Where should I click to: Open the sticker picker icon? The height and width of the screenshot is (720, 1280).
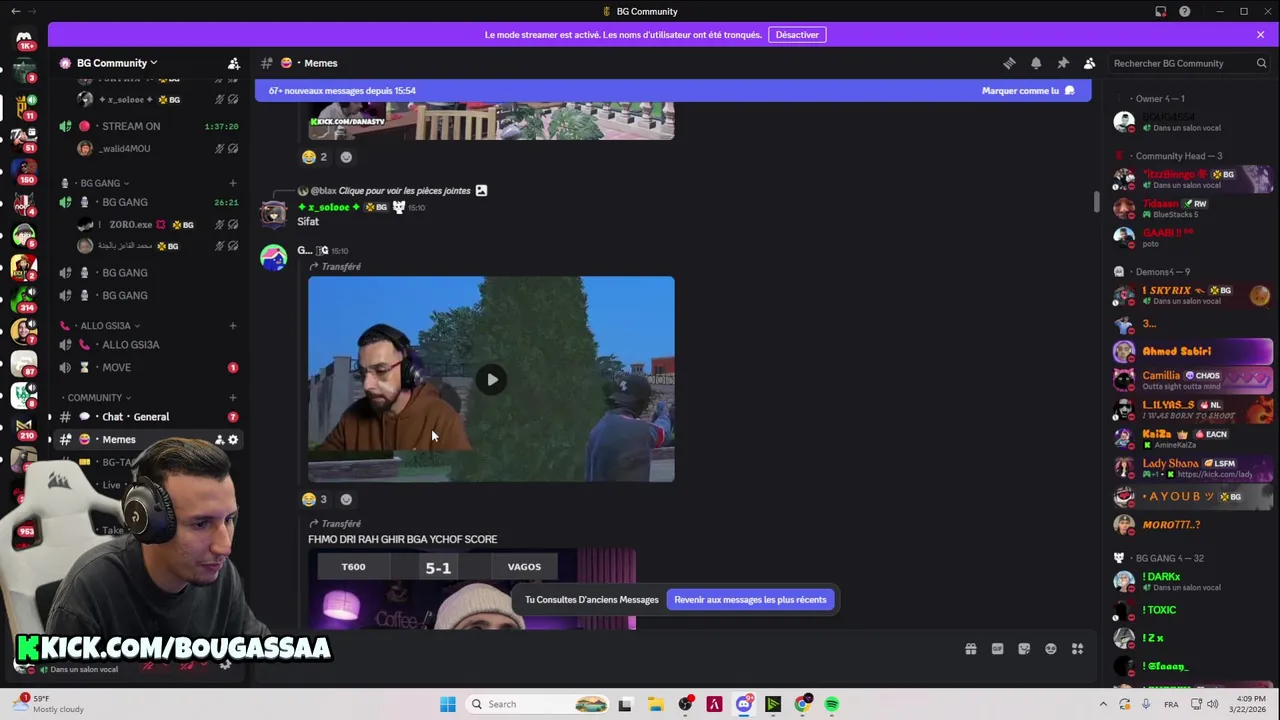point(1024,649)
